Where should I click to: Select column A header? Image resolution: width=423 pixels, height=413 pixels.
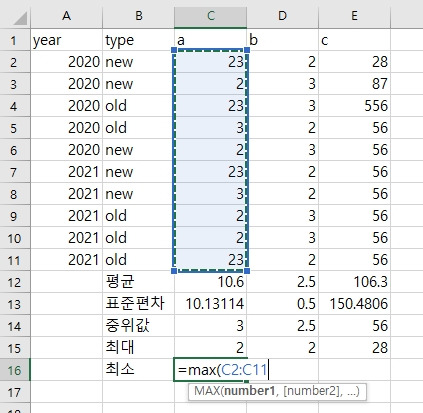point(67,16)
